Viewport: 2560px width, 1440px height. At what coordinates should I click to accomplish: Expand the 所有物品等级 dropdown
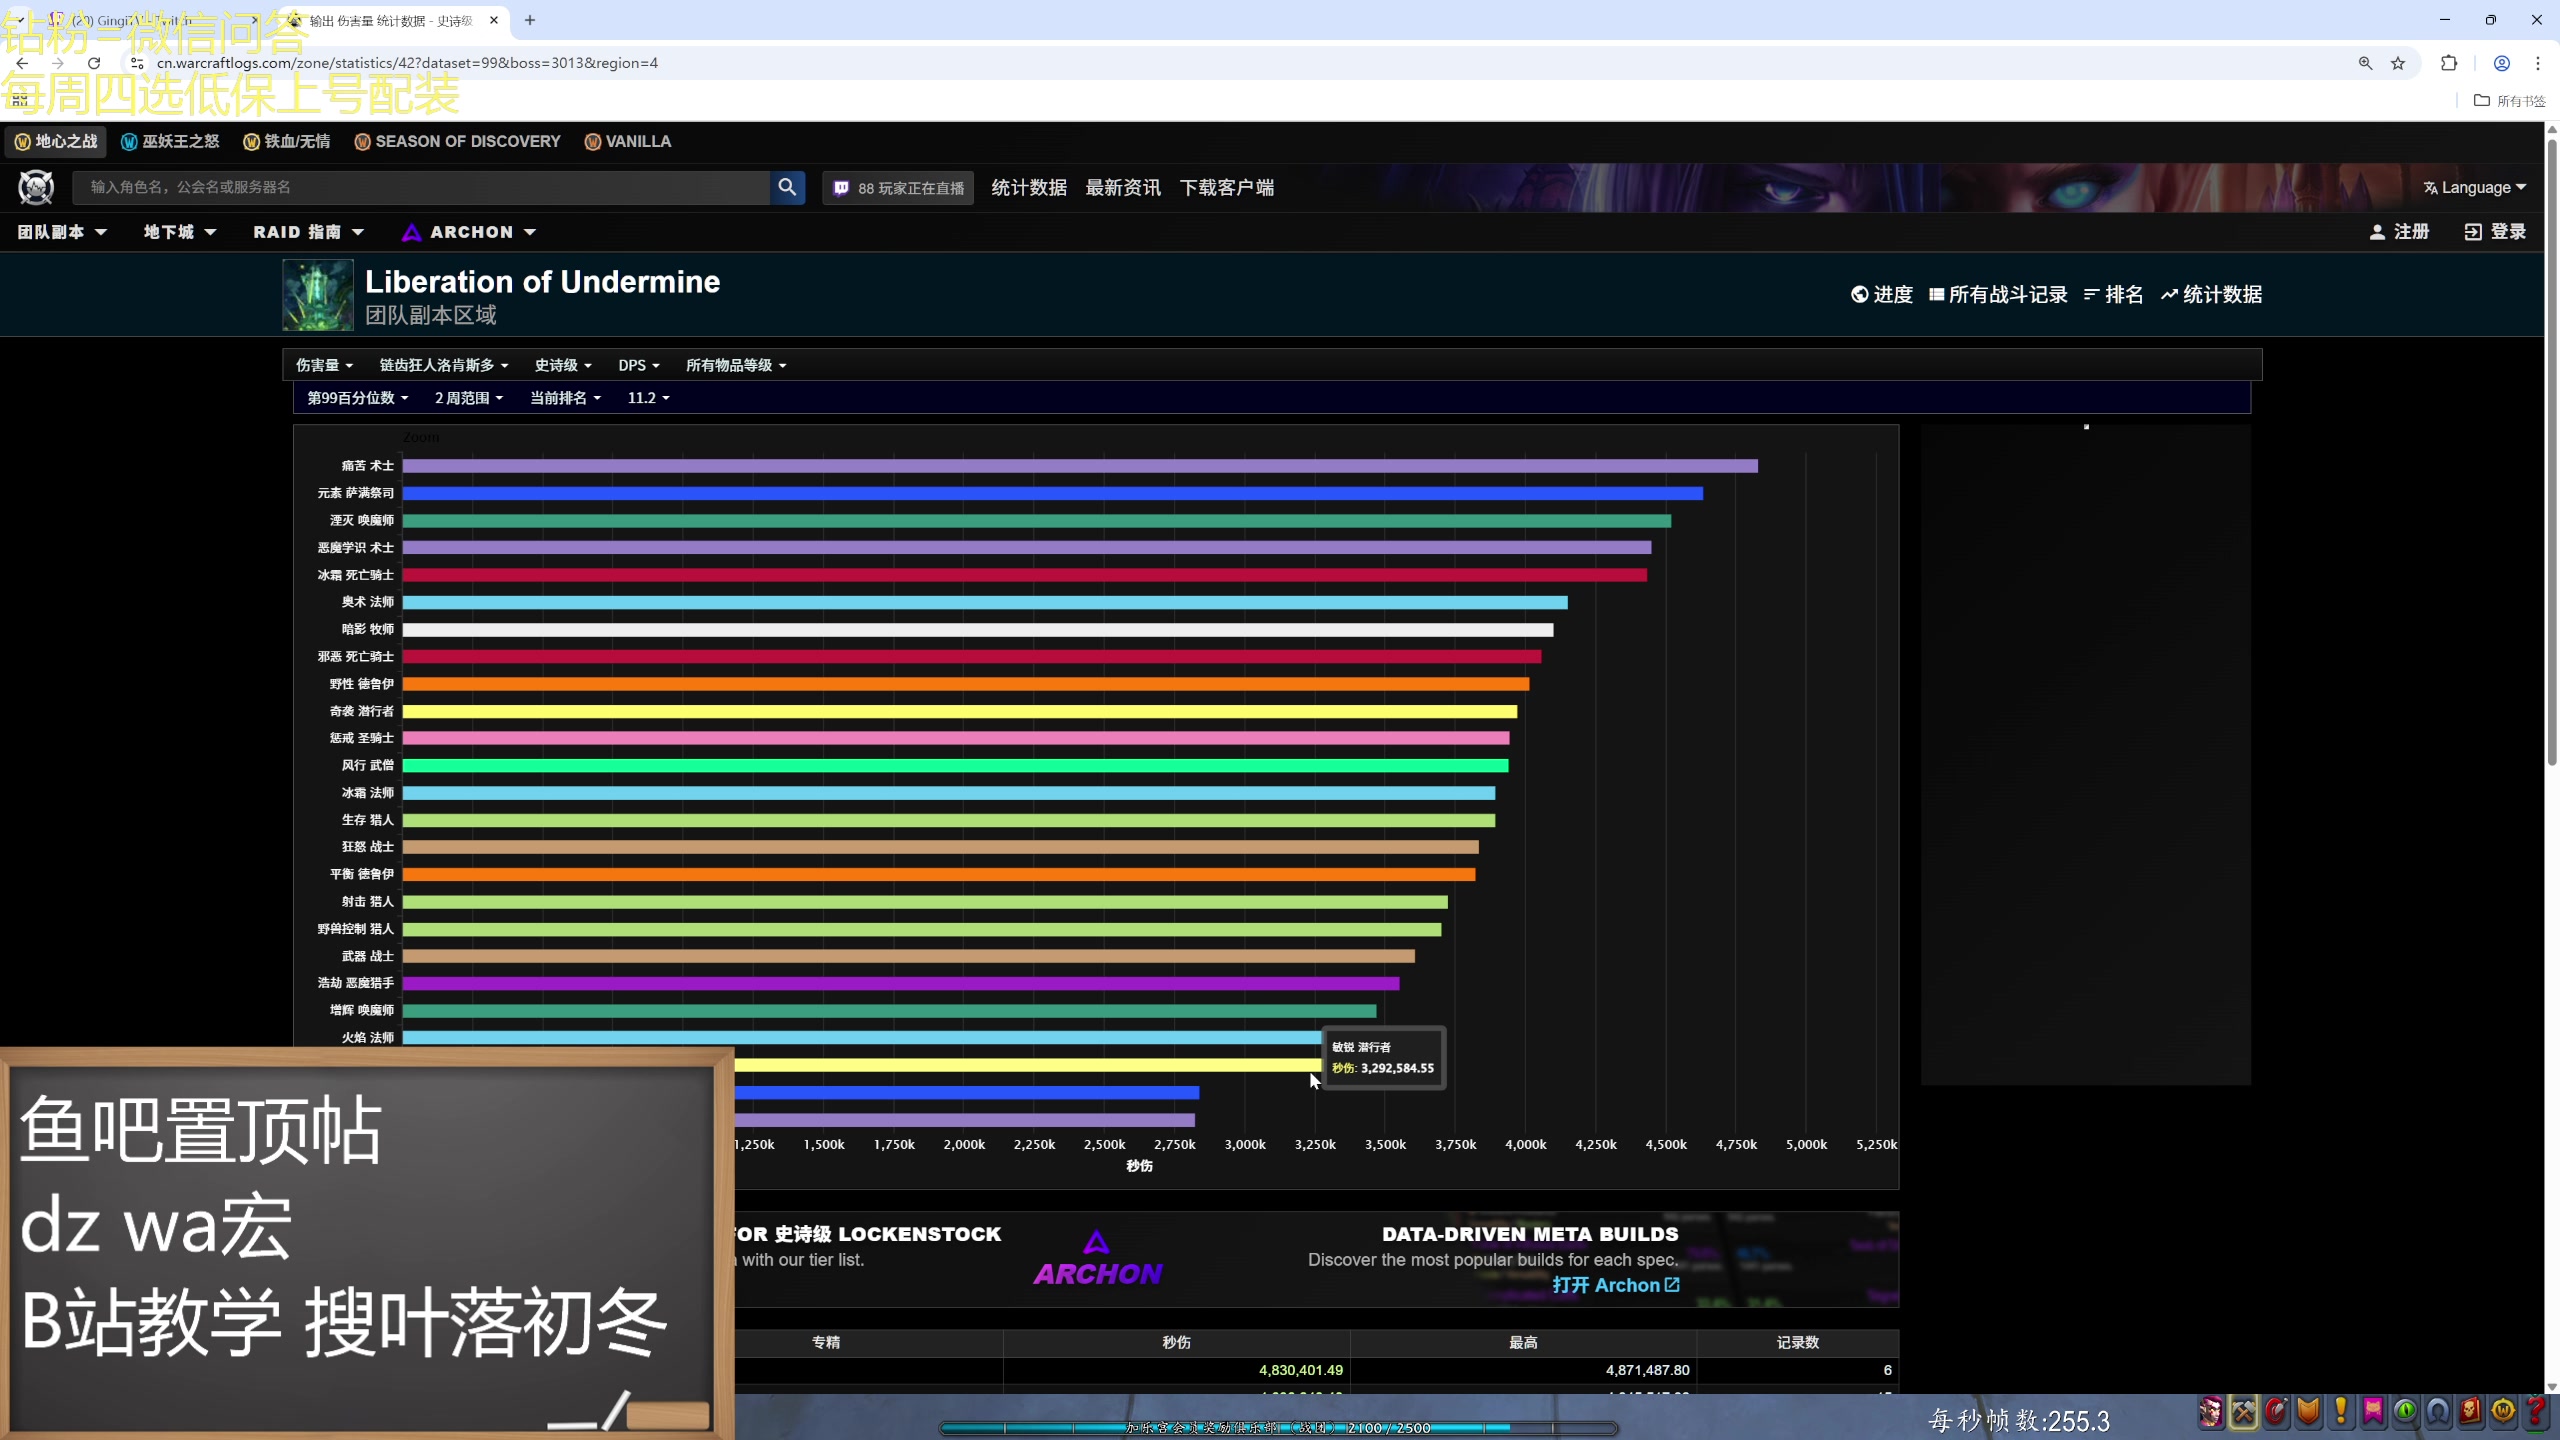[736, 365]
